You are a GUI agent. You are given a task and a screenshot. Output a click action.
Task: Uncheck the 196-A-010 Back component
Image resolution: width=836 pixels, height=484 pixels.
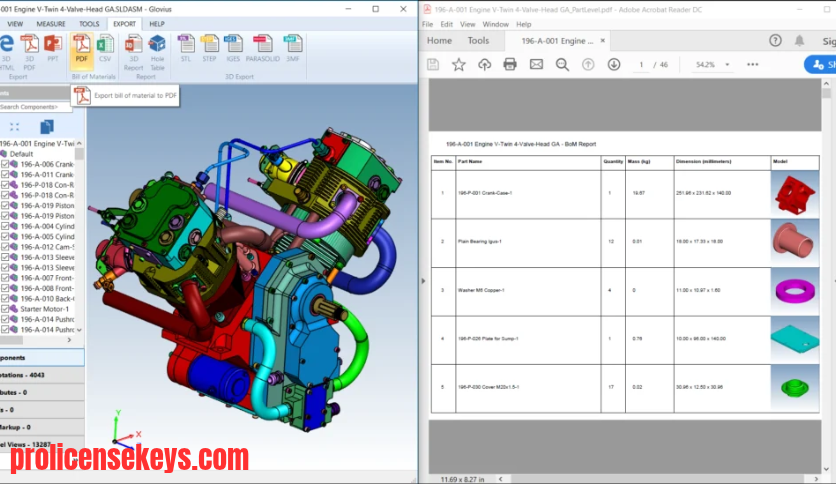[x=5, y=299]
